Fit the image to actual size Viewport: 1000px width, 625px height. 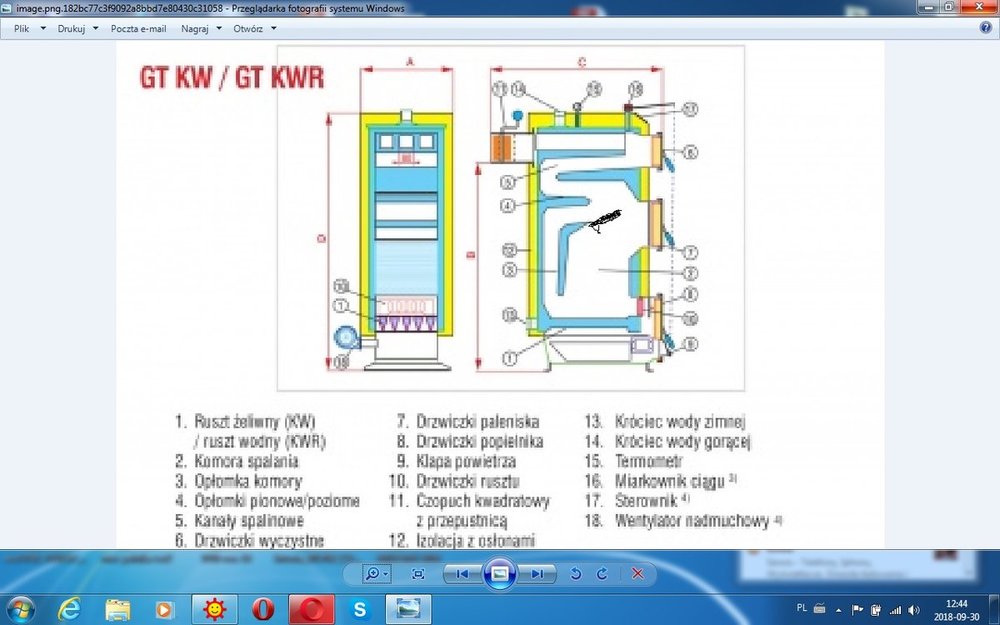tap(417, 573)
